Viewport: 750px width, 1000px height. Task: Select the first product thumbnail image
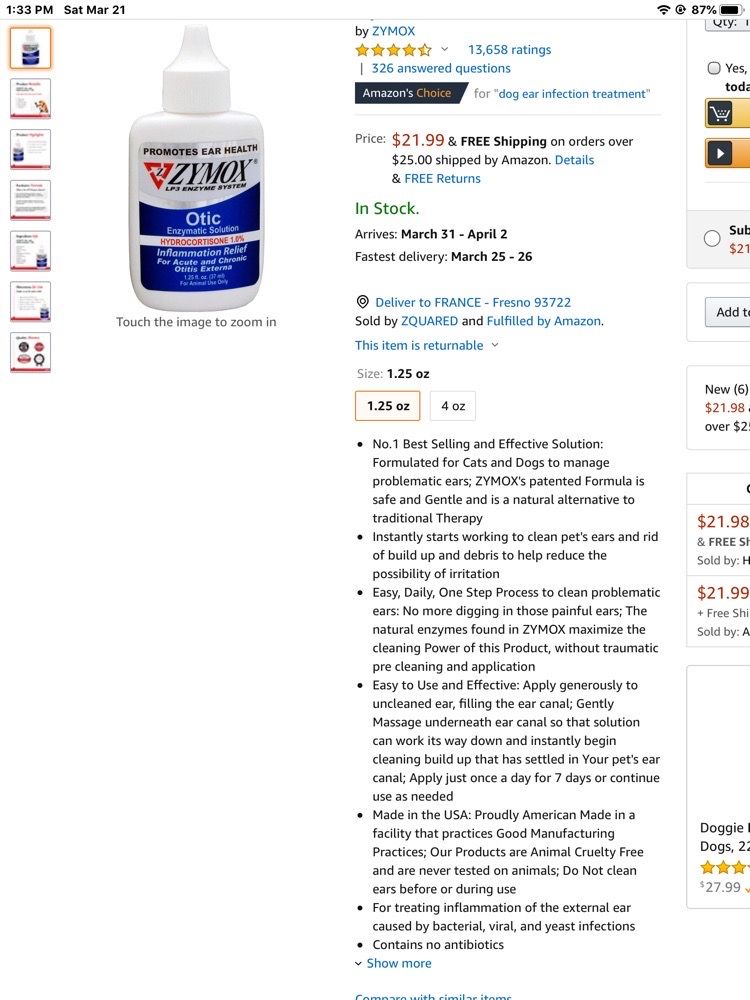tap(30, 48)
